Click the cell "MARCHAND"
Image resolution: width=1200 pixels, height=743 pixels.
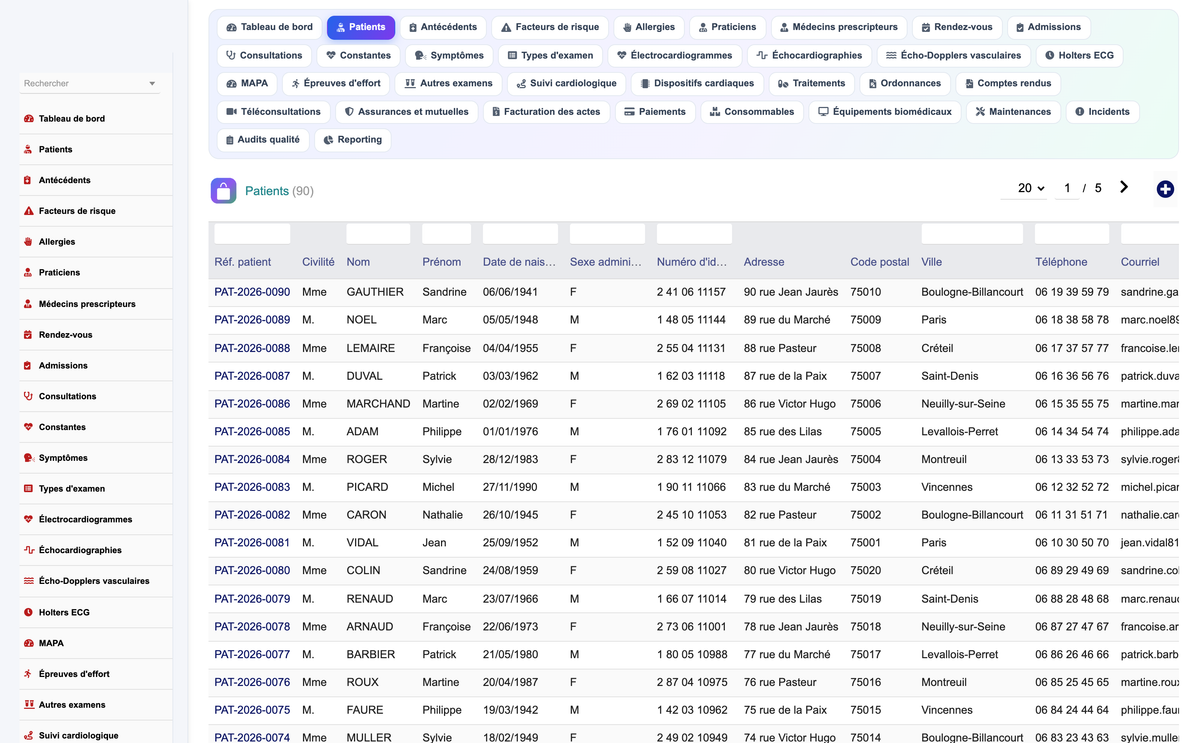(x=378, y=404)
